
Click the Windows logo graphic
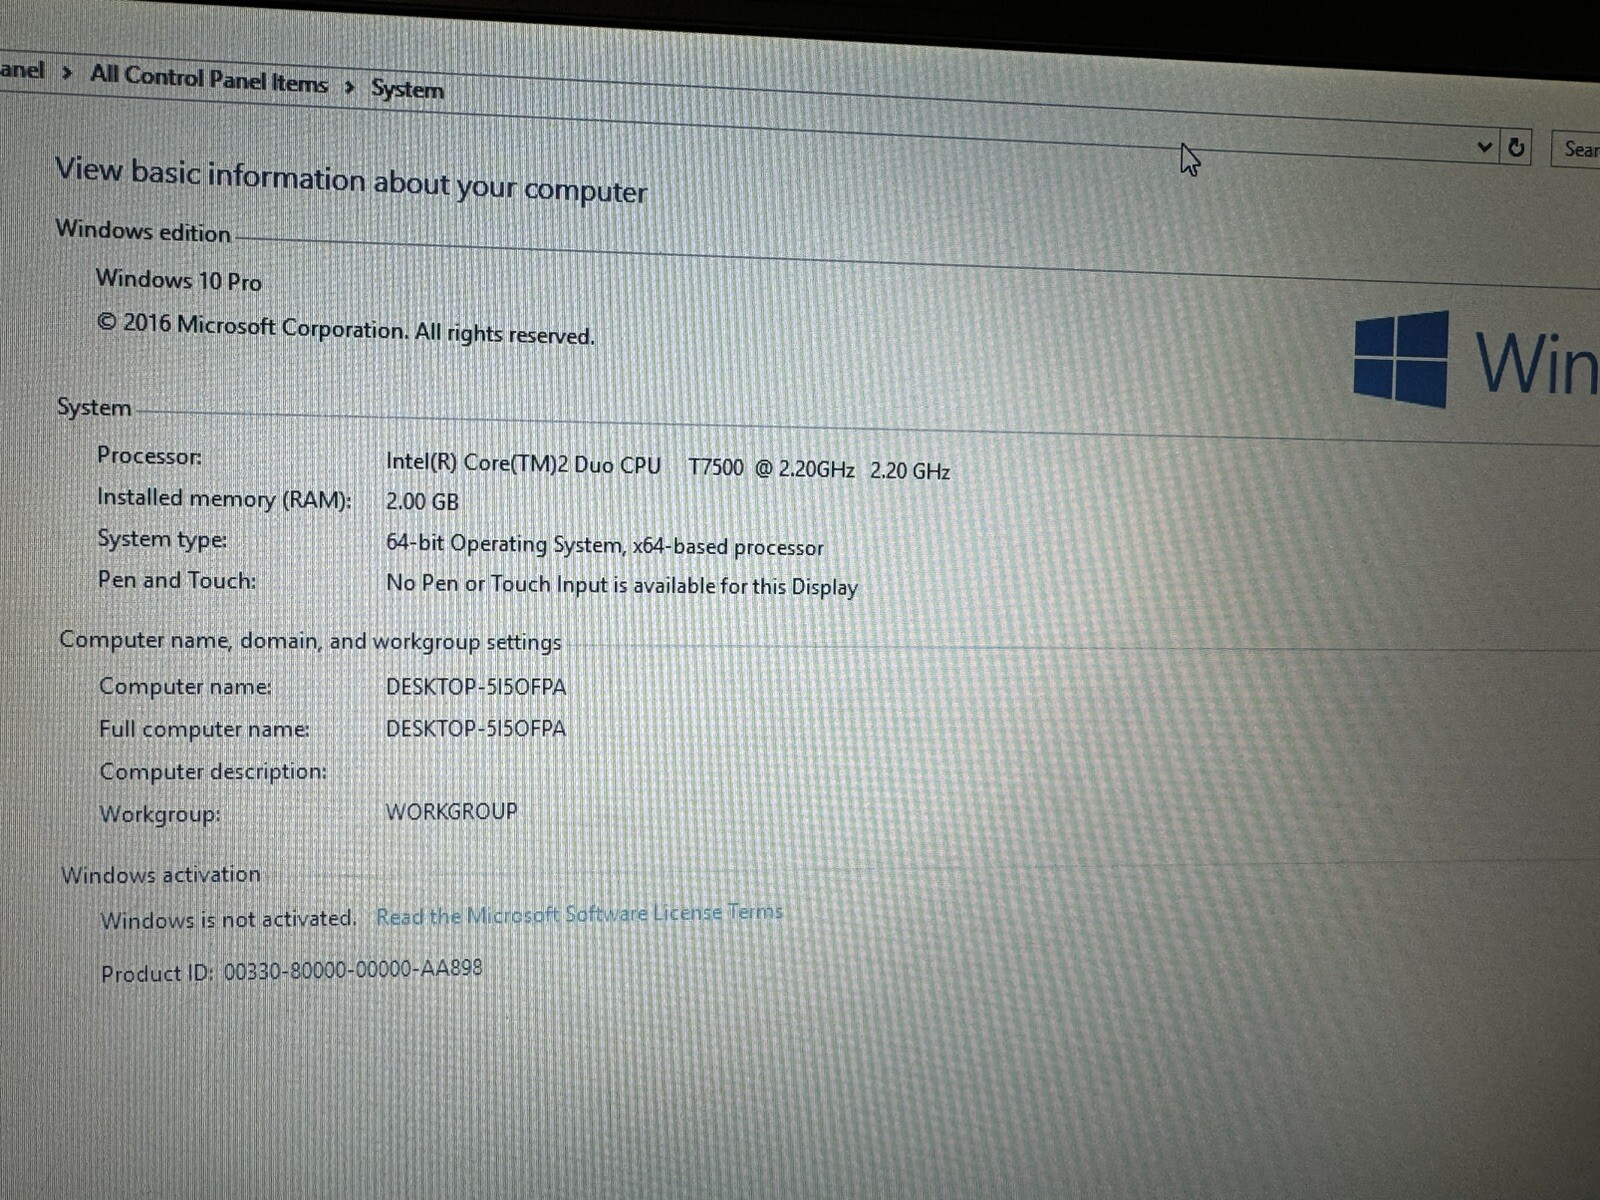[1401, 358]
